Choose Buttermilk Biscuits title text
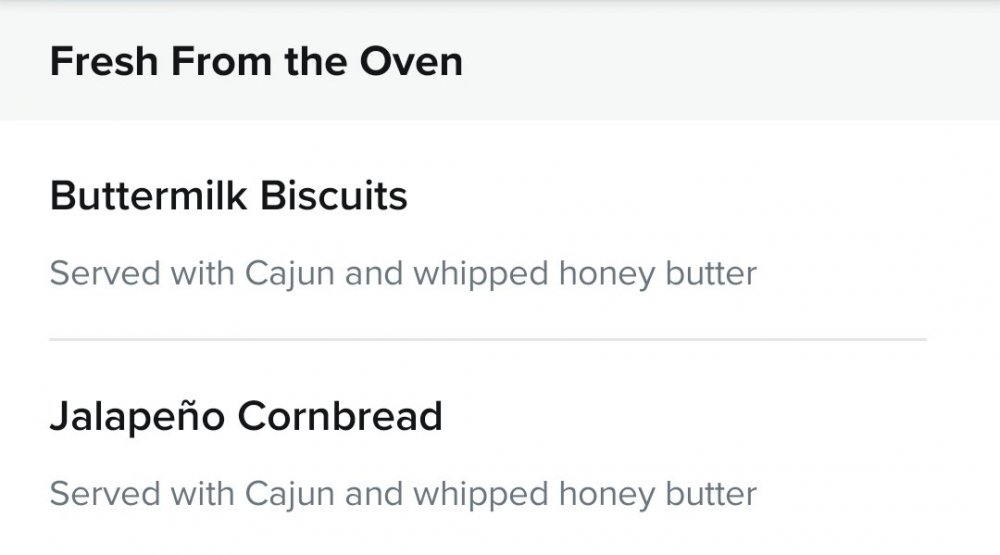This screenshot has width=1000, height=555. 228,195
